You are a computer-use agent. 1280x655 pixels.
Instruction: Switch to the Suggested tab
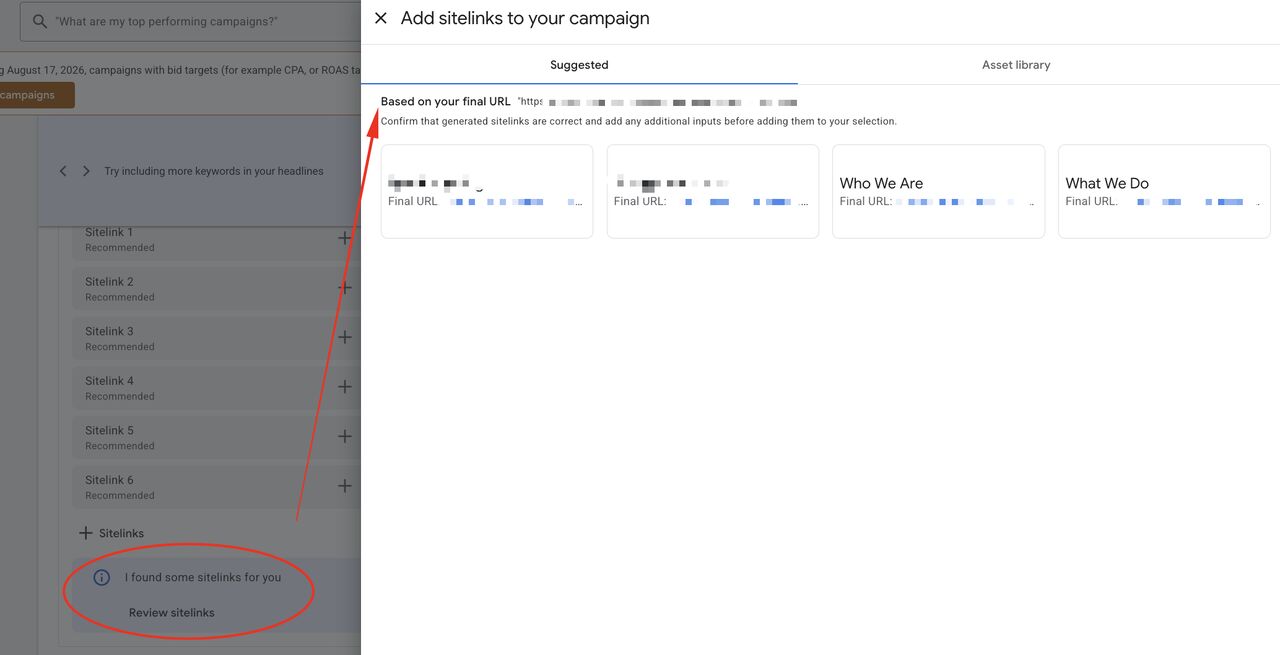579,65
